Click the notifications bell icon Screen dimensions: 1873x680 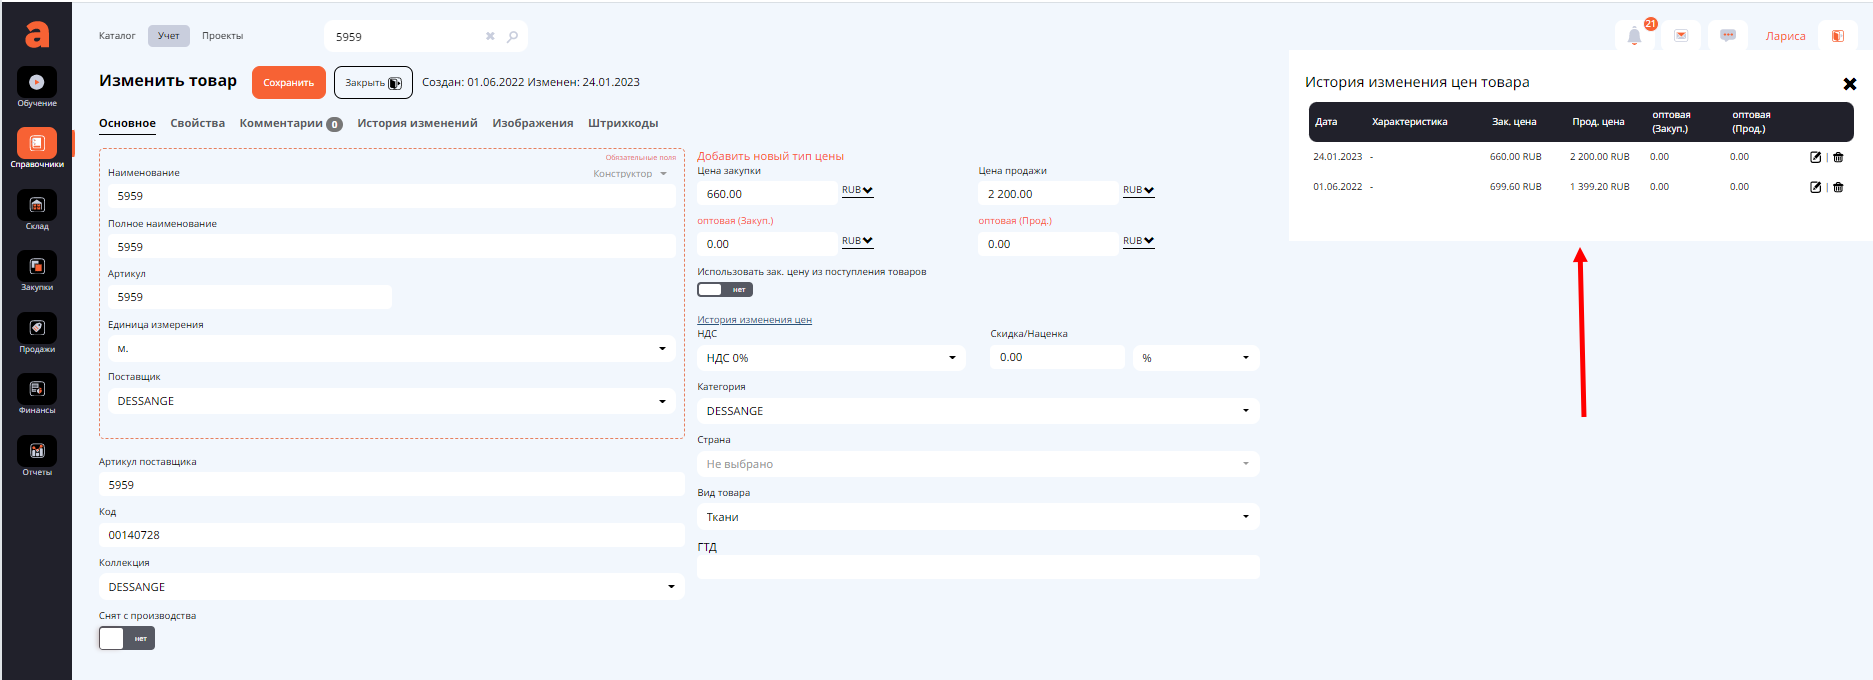[1634, 36]
